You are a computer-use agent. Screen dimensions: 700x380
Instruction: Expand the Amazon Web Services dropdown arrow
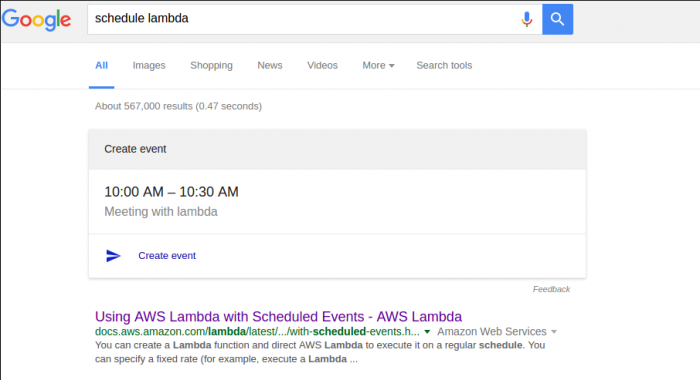point(554,332)
